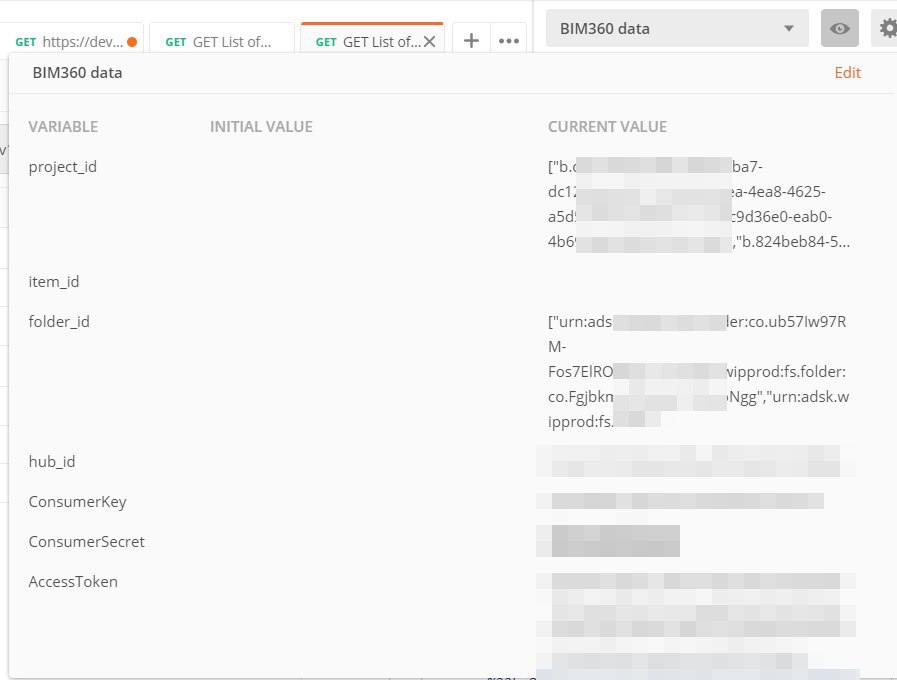This screenshot has width=897, height=680.
Task: Select the folder_id variable name
Action: pos(59,322)
